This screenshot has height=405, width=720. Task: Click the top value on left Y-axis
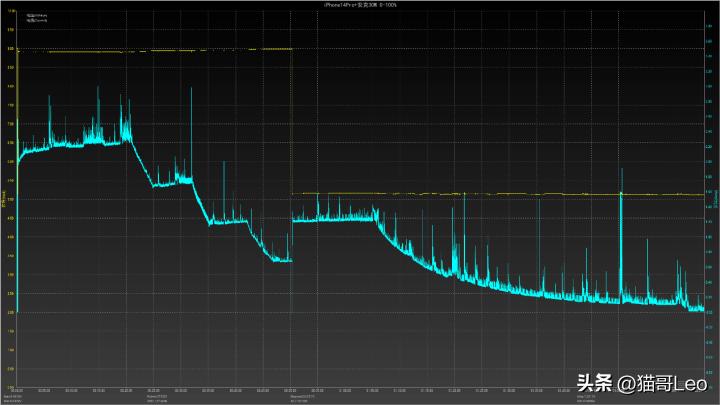coord(10,11)
